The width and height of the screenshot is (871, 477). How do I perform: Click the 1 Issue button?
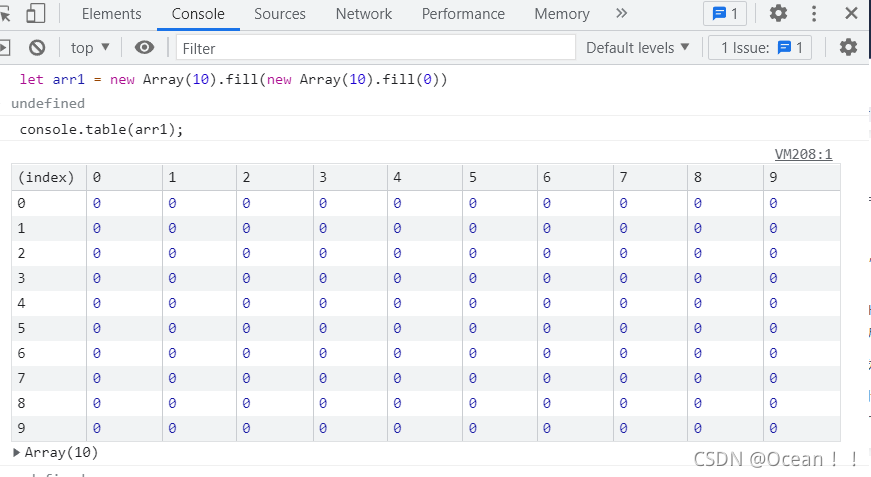pos(759,48)
